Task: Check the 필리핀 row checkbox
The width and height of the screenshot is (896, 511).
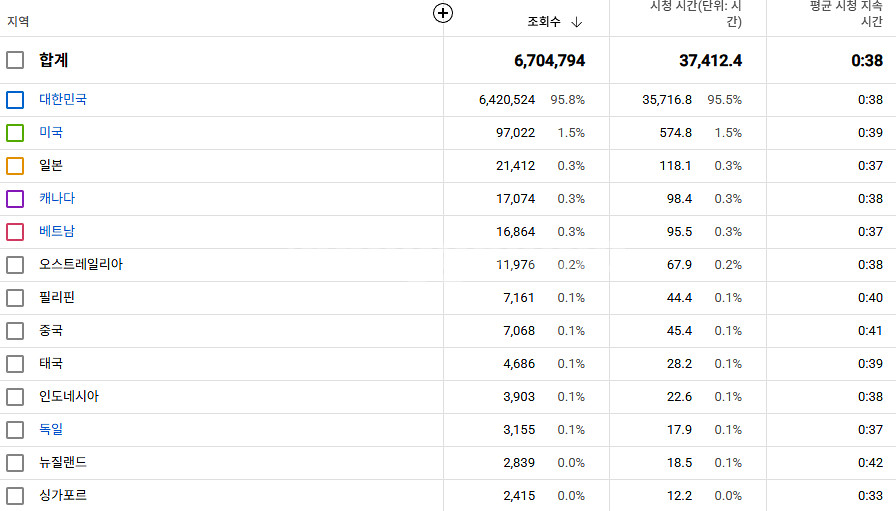Action: click(15, 298)
